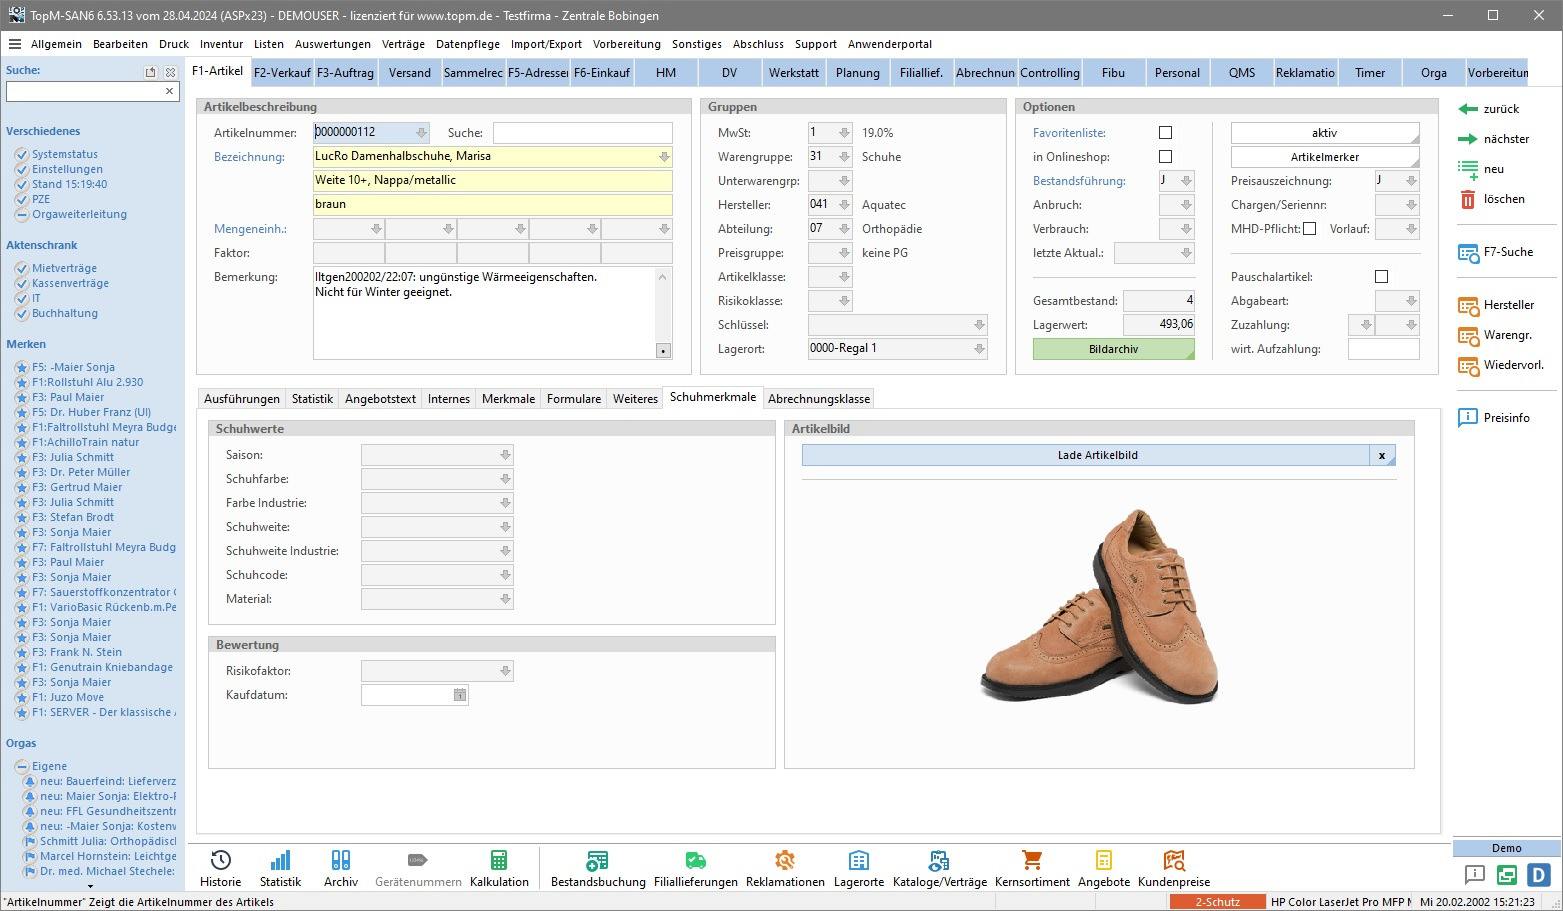Open Angebote document icon

[x=1104, y=860]
